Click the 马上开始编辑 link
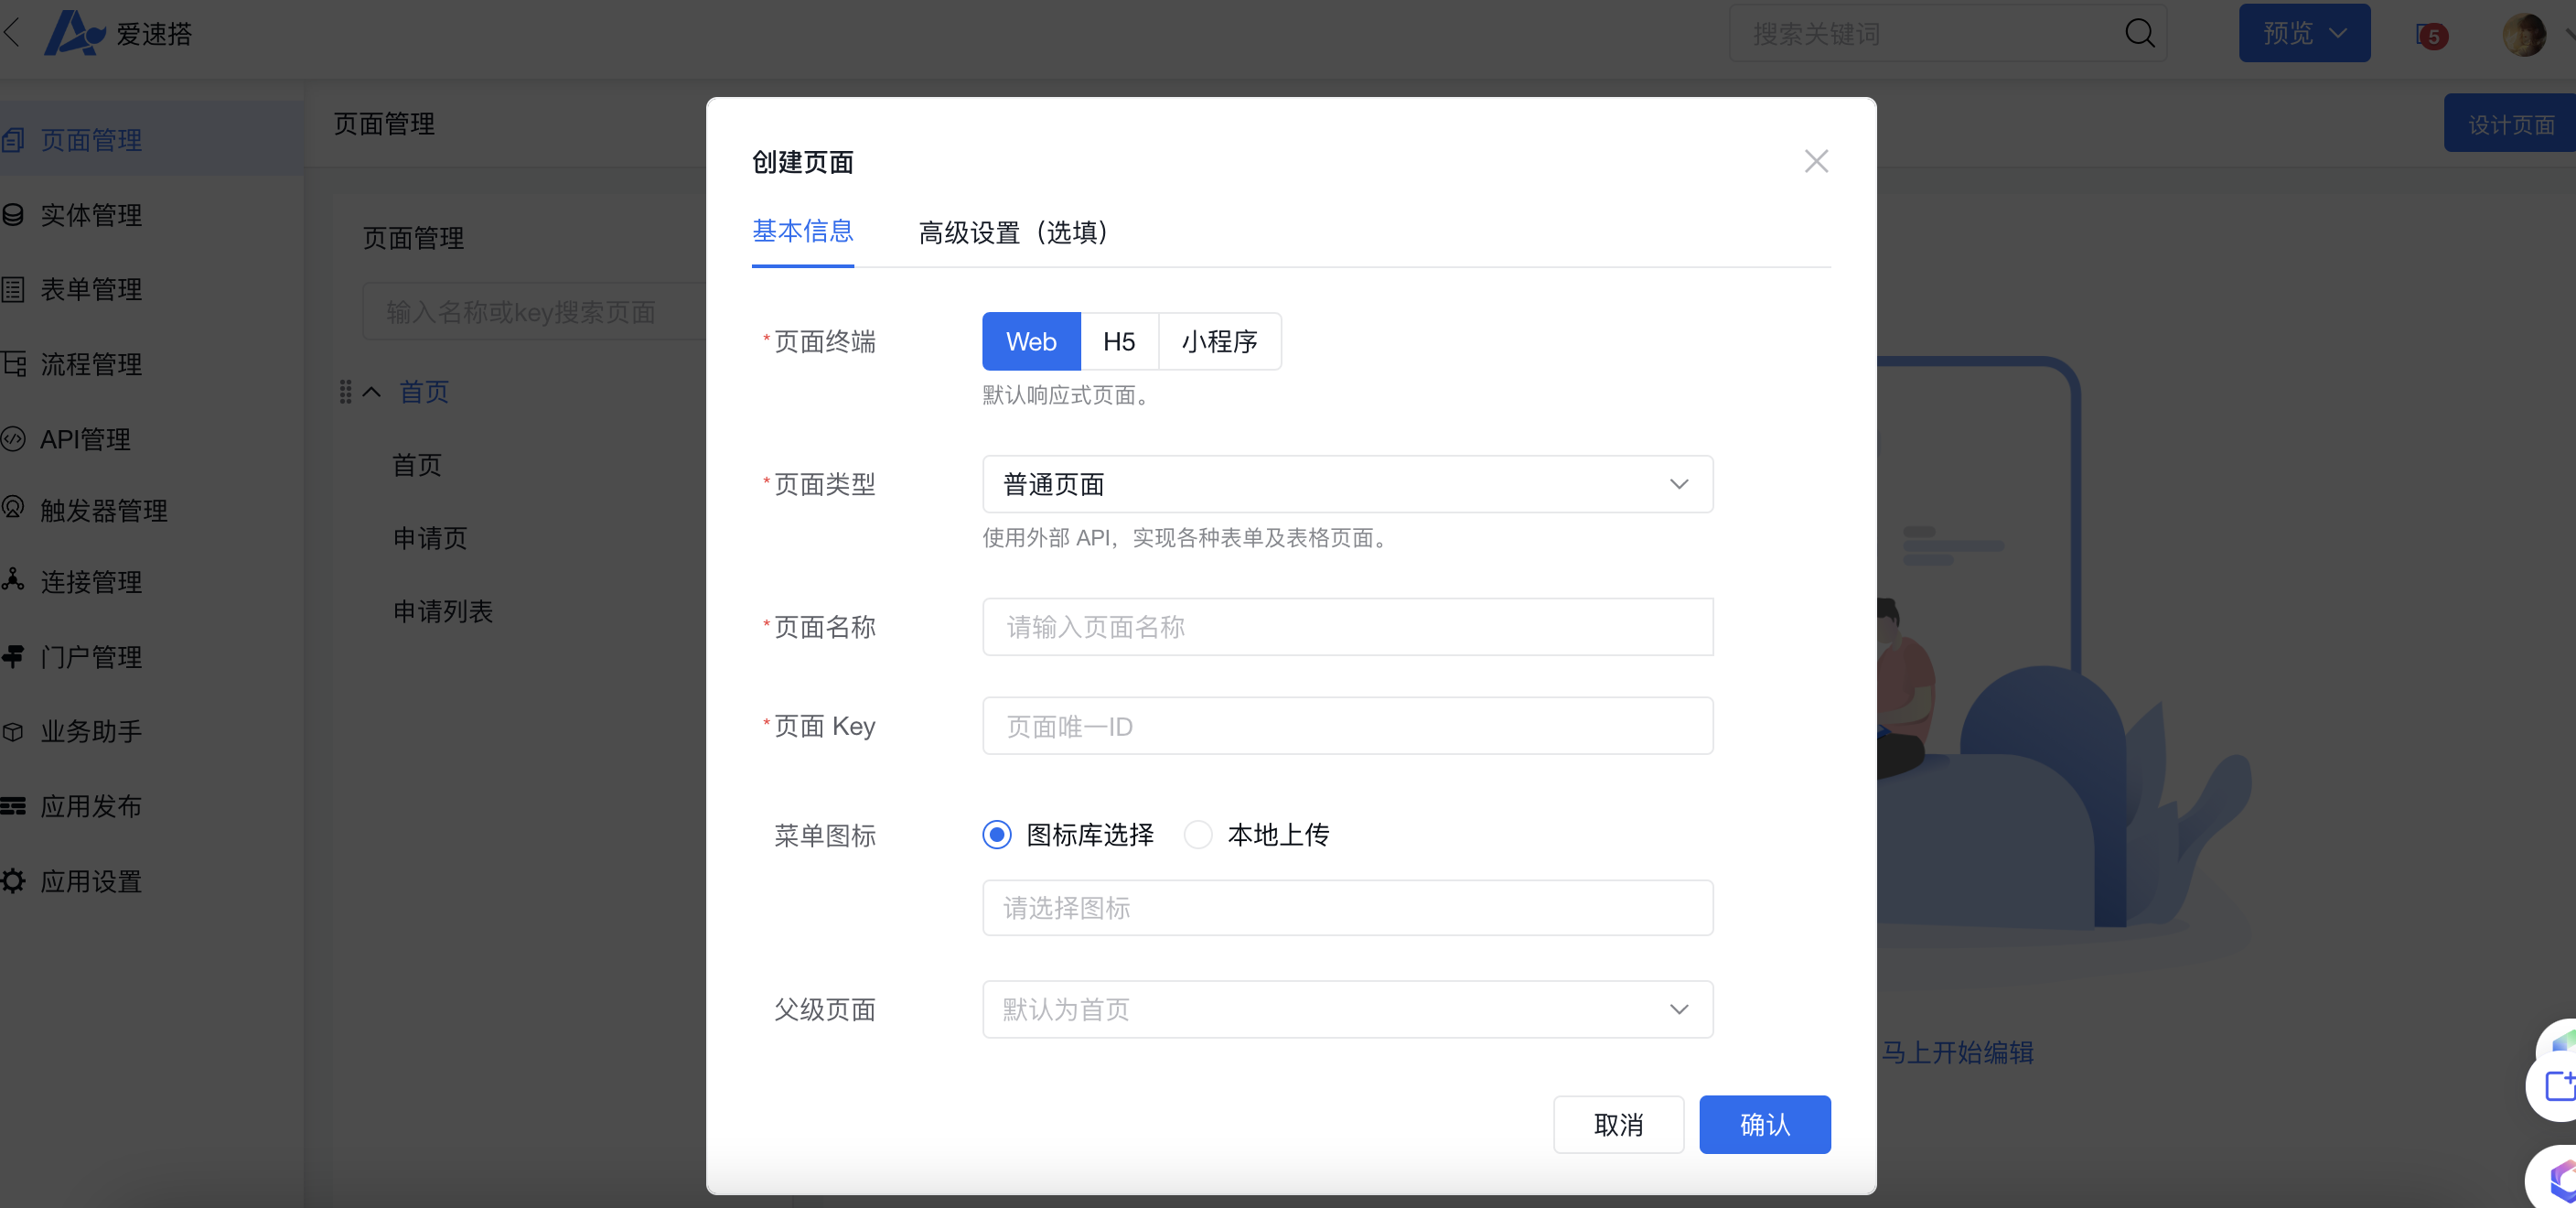 pyautogui.click(x=1957, y=1052)
